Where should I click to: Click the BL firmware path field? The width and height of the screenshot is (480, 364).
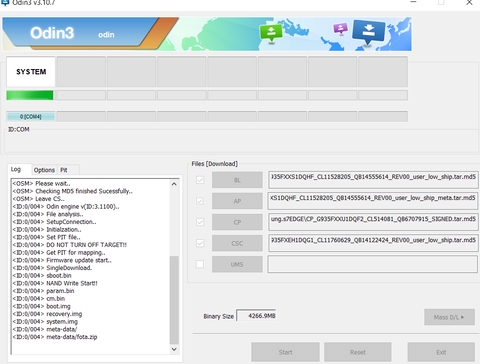tap(373, 179)
